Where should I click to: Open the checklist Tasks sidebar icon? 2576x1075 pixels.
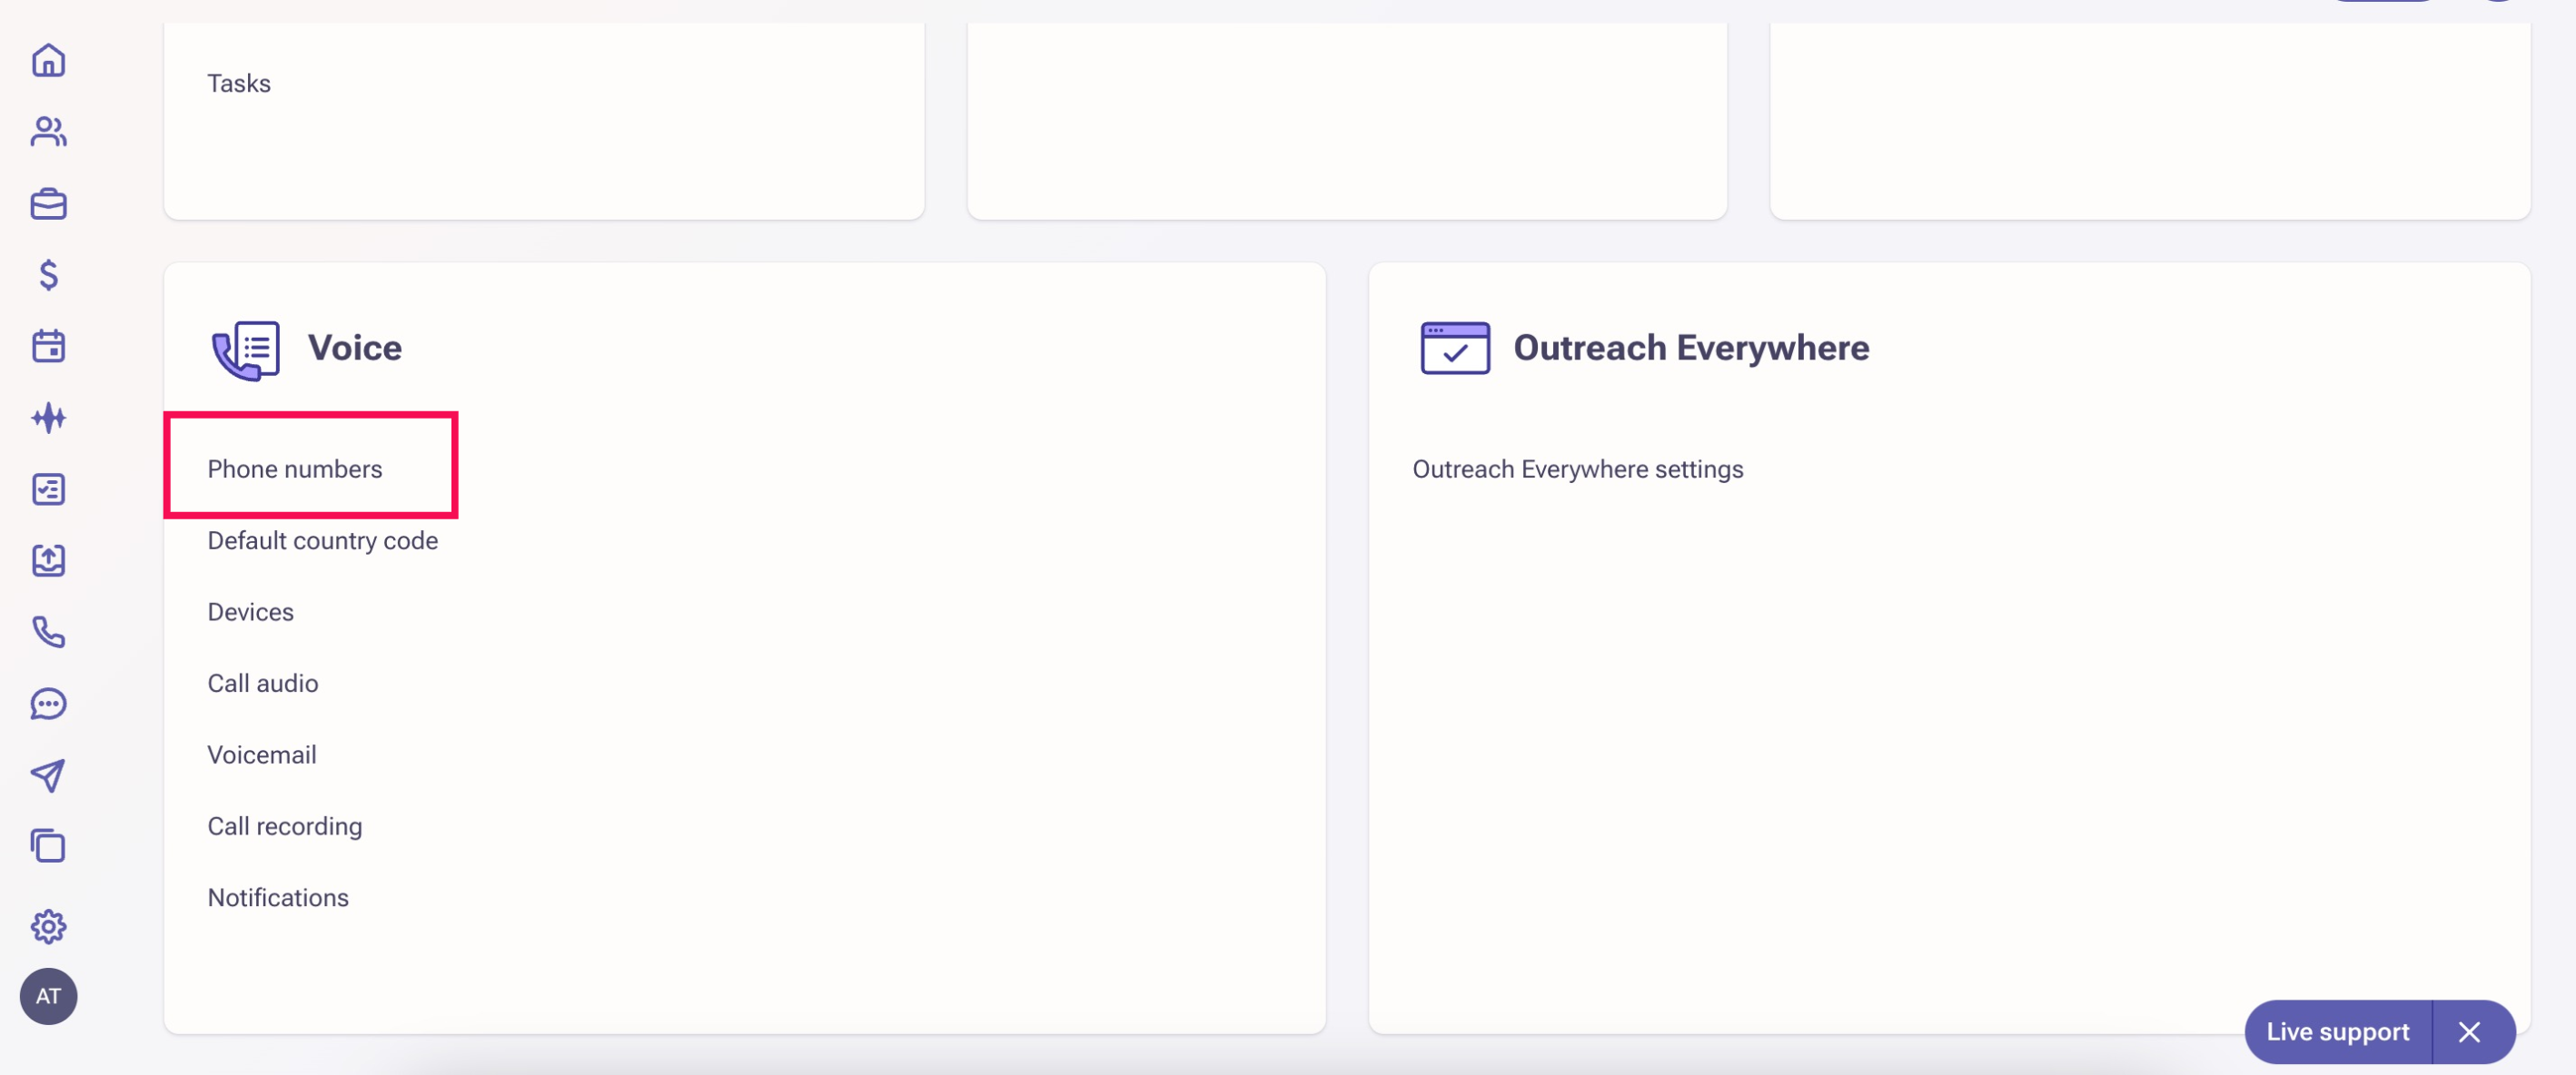click(x=48, y=489)
